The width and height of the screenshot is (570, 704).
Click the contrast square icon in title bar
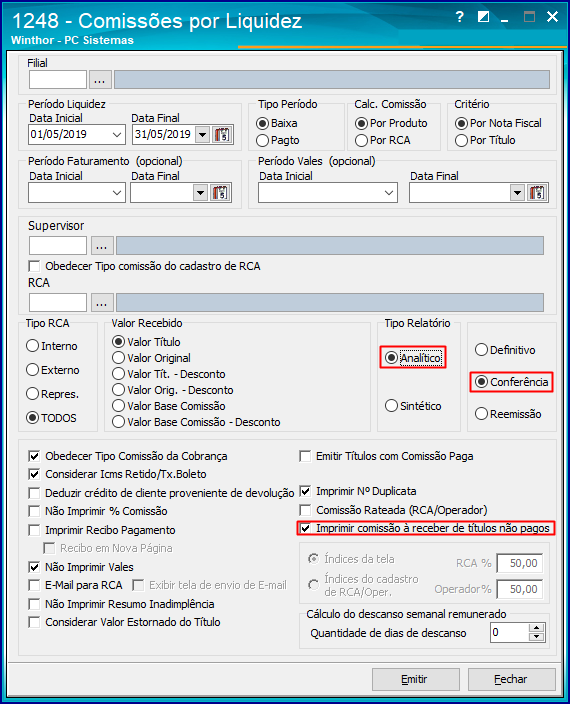click(x=483, y=17)
